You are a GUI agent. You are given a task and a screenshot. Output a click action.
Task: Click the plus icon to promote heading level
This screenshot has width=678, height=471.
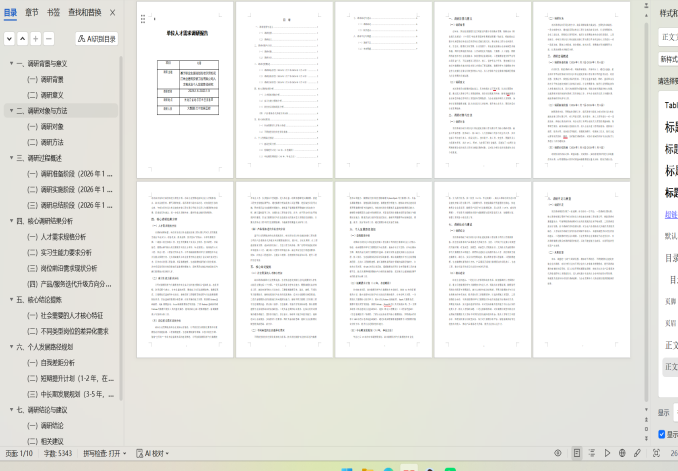(x=36, y=39)
